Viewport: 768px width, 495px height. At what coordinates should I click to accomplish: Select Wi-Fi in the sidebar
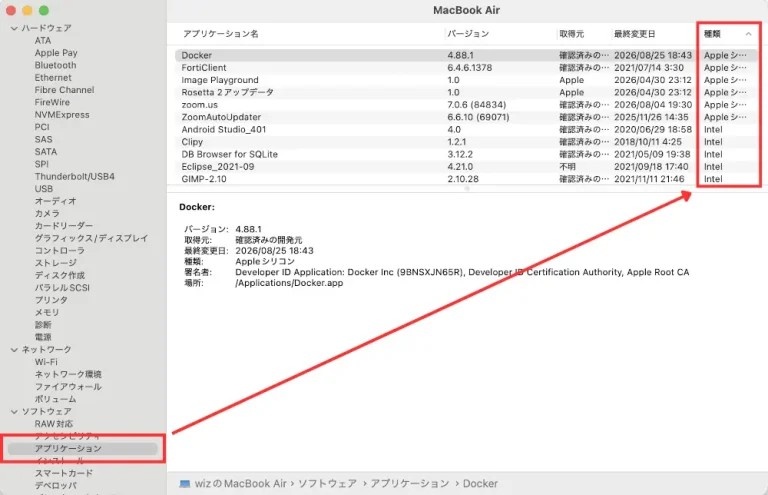pyautogui.click(x=46, y=362)
